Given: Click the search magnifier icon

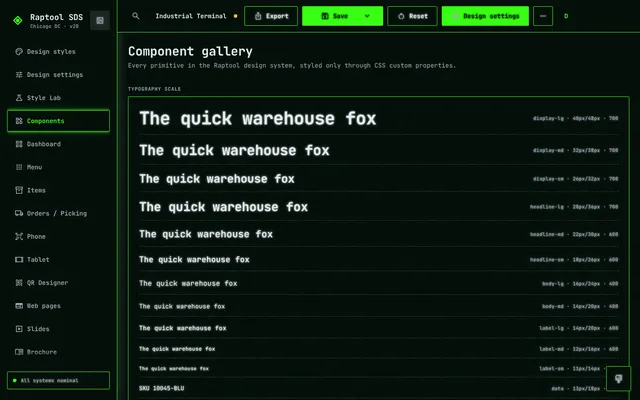Looking at the screenshot, I should click(136, 16).
